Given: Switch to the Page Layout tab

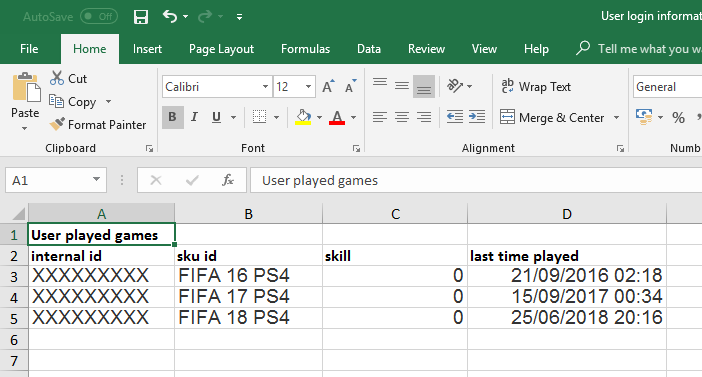Looking at the screenshot, I should (221, 49).
